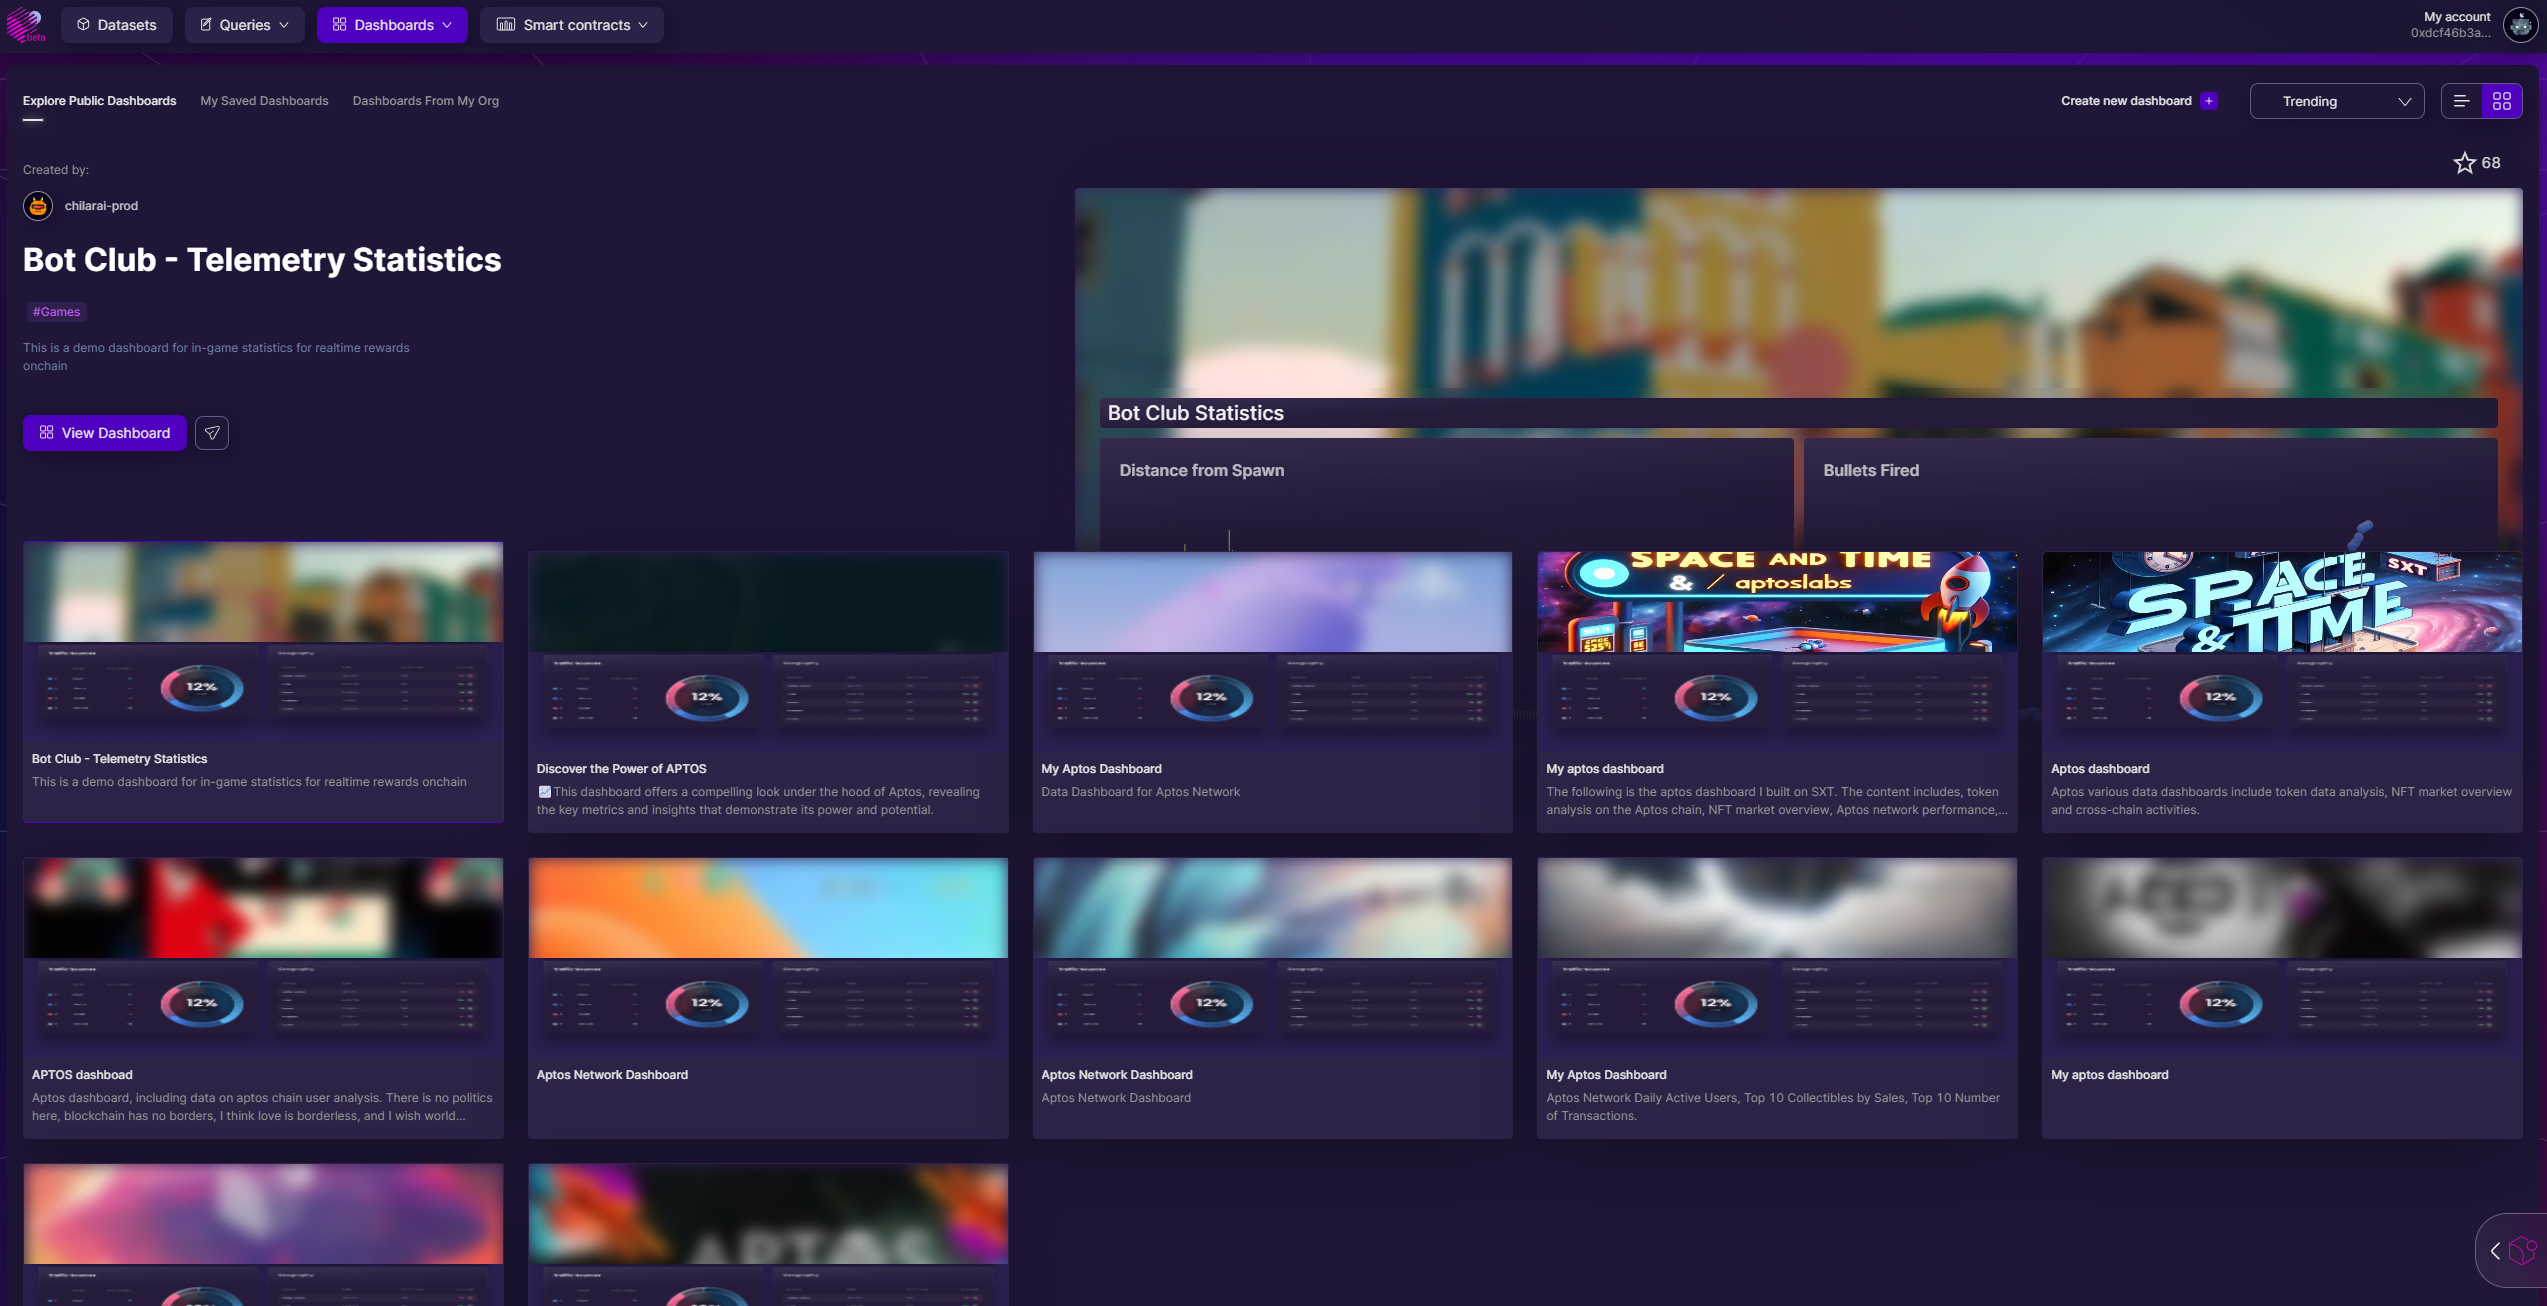Open the account avatar icon

2519,24
